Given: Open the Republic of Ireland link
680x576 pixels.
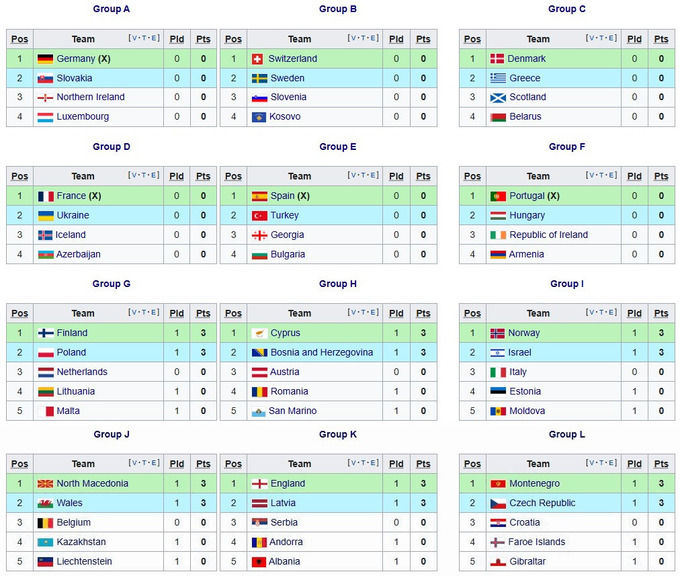Looking at the screenshot, I should pyautogui.click(x=548, y=235).
